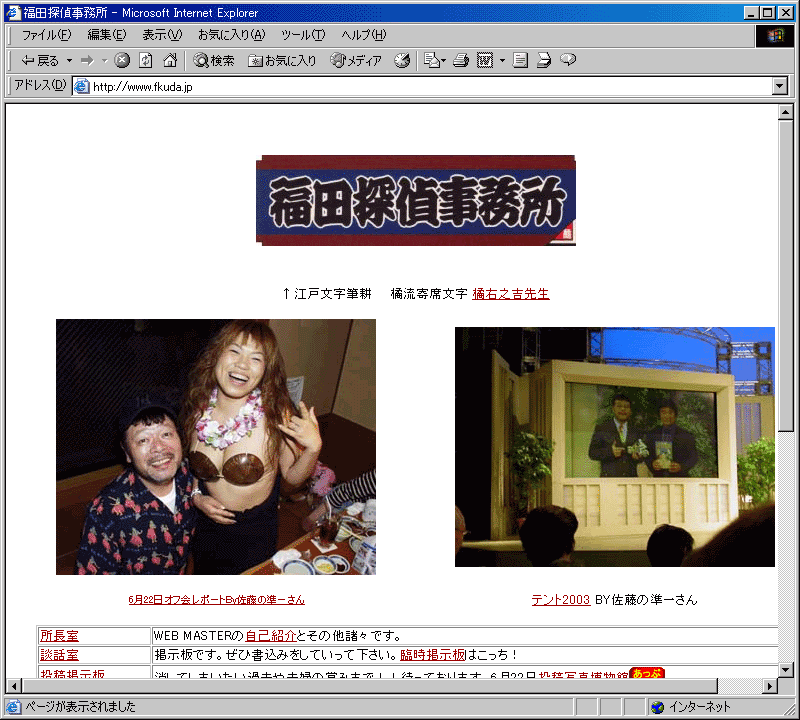Click the horizontal scrollbar thumb
800x720 pixels.
point(370,686)
